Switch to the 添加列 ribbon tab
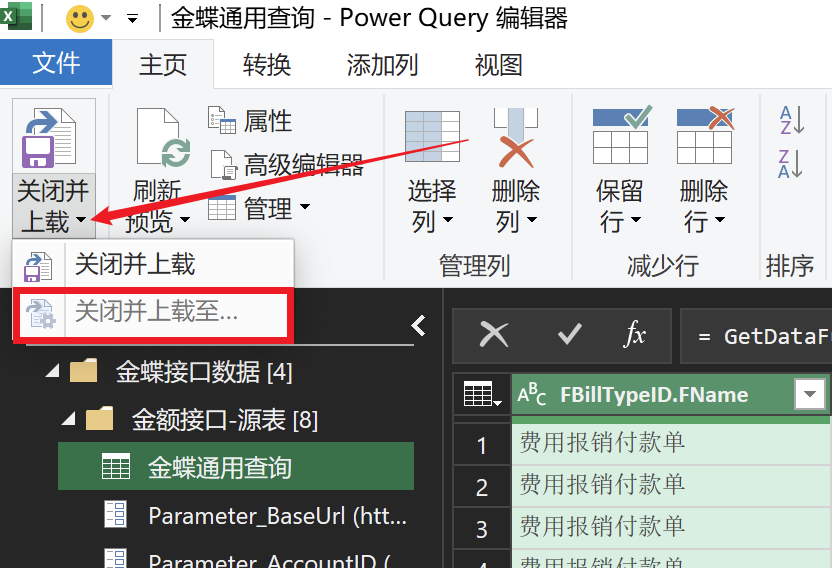Viewport: 832px width, 568px height. coord(383,65)
